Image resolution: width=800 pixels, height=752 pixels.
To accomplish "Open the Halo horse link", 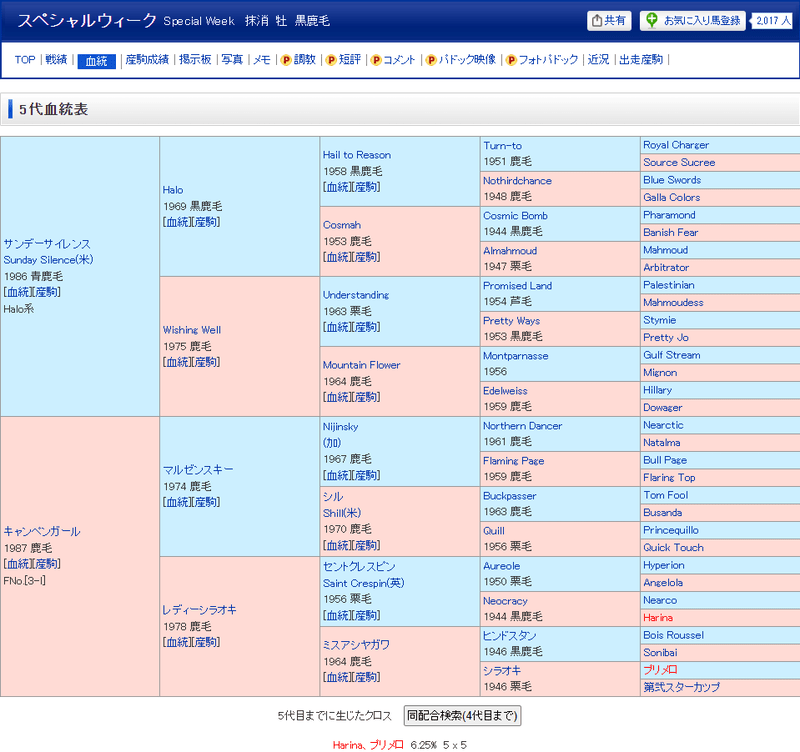I will pyautogui.click(x=173, y=190).
